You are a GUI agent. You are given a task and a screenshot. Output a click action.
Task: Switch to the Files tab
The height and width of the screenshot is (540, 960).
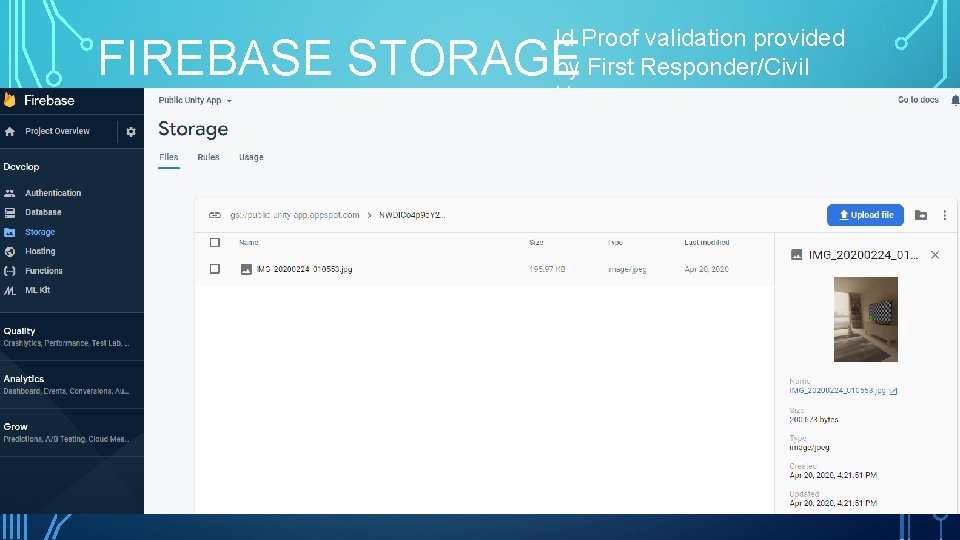(169, 157)
